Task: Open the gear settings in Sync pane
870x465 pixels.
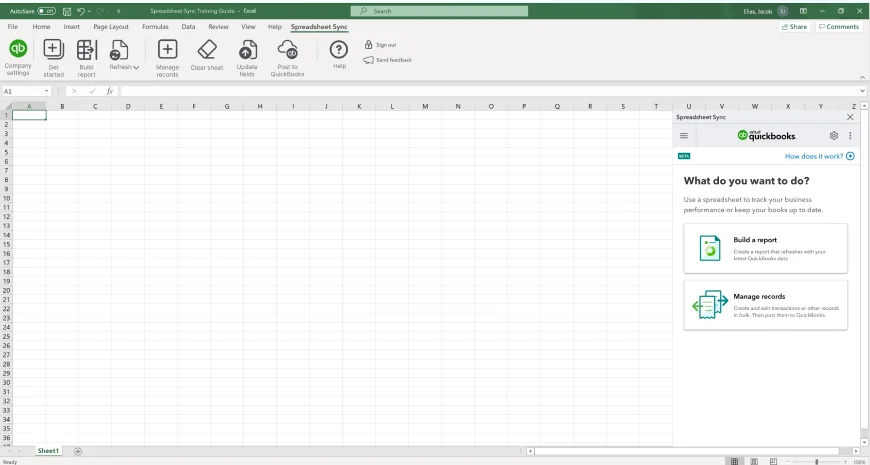Action: 833,135
